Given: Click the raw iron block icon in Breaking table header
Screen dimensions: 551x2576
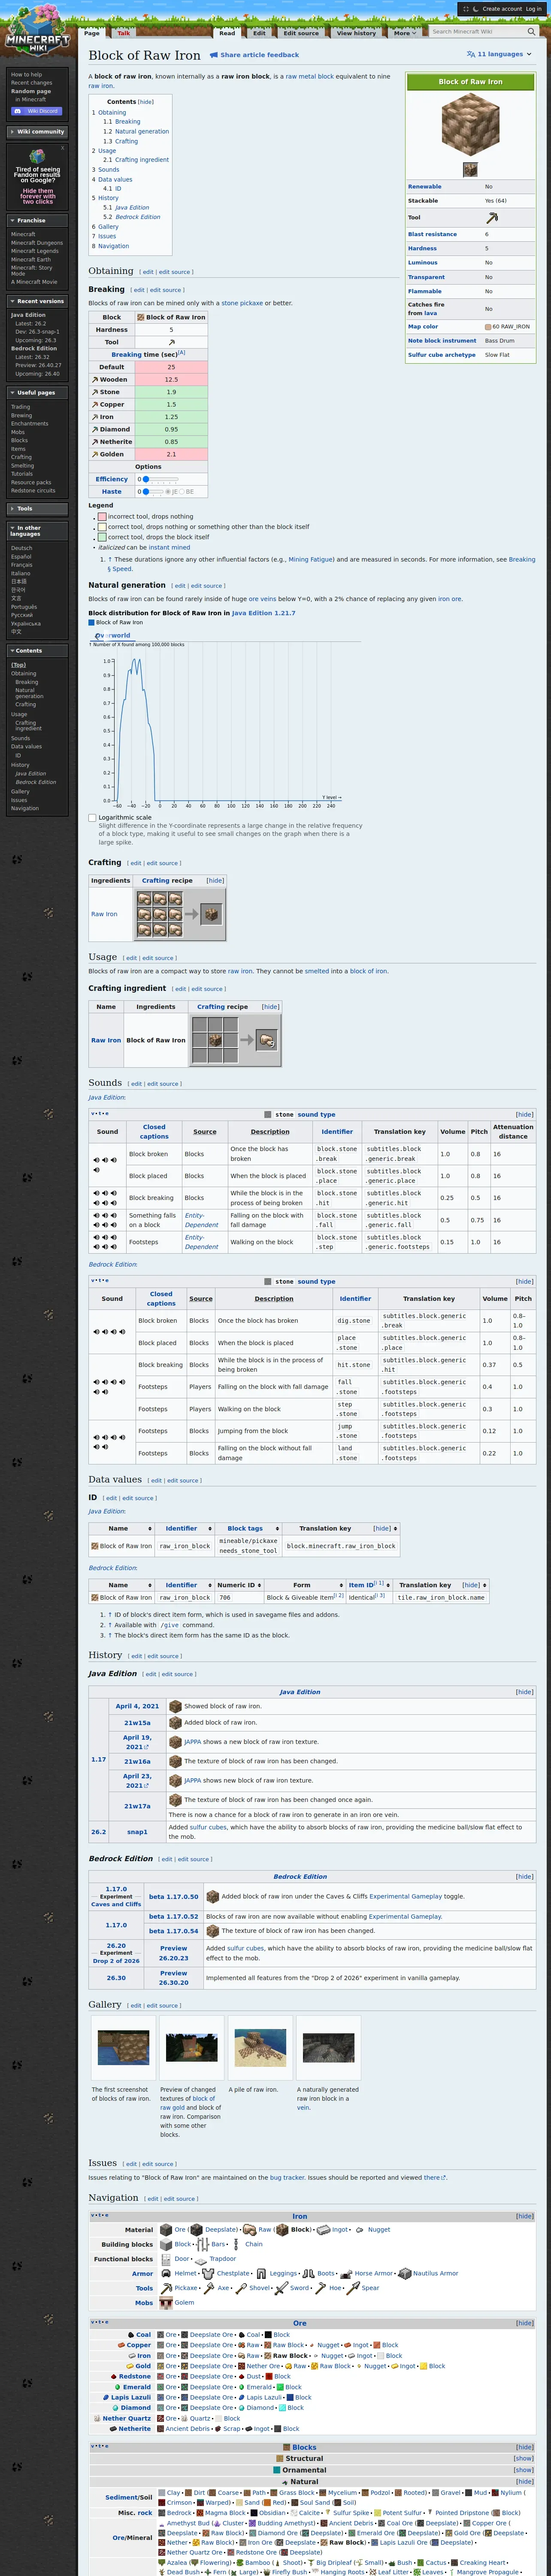Looking at the screenshot, I should (141, 317).
